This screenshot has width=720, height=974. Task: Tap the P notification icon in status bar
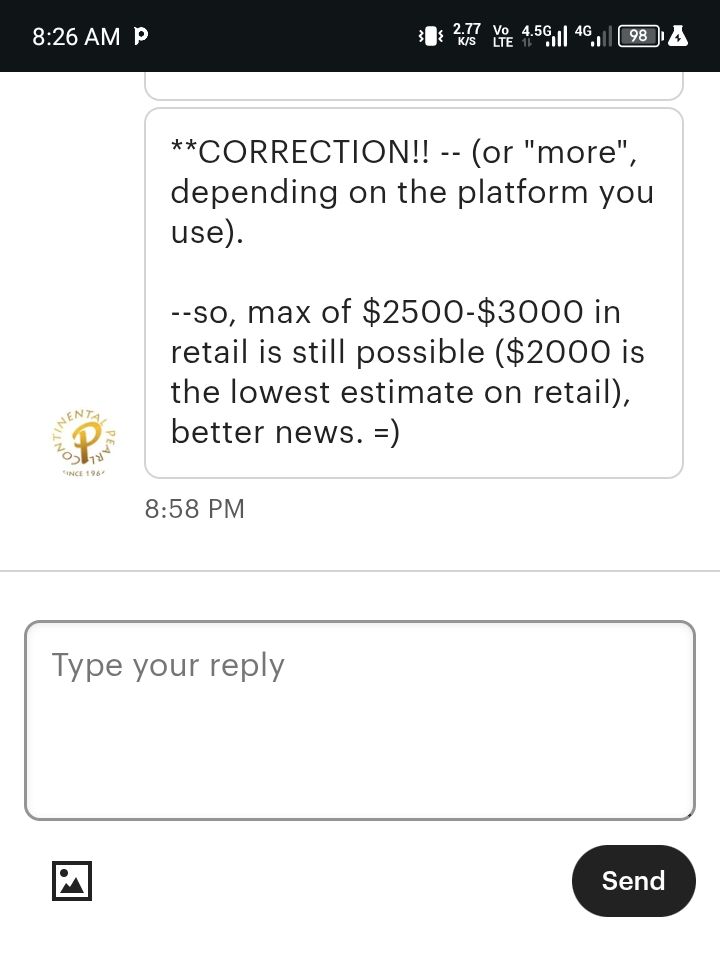[141, 37]
